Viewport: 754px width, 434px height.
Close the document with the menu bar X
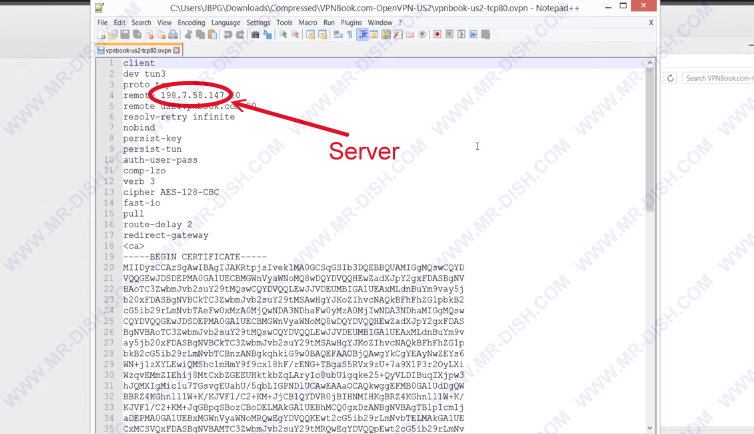[651, 23]
